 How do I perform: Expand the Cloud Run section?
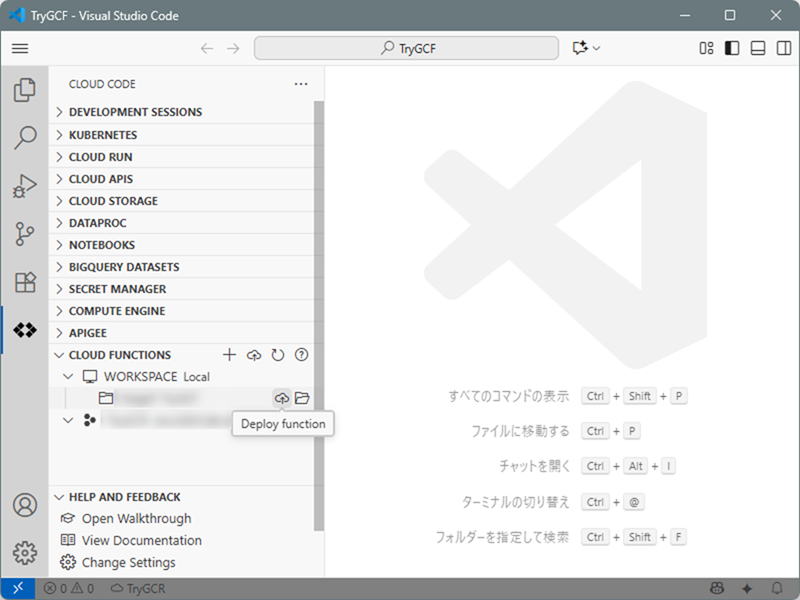point(181,157)
